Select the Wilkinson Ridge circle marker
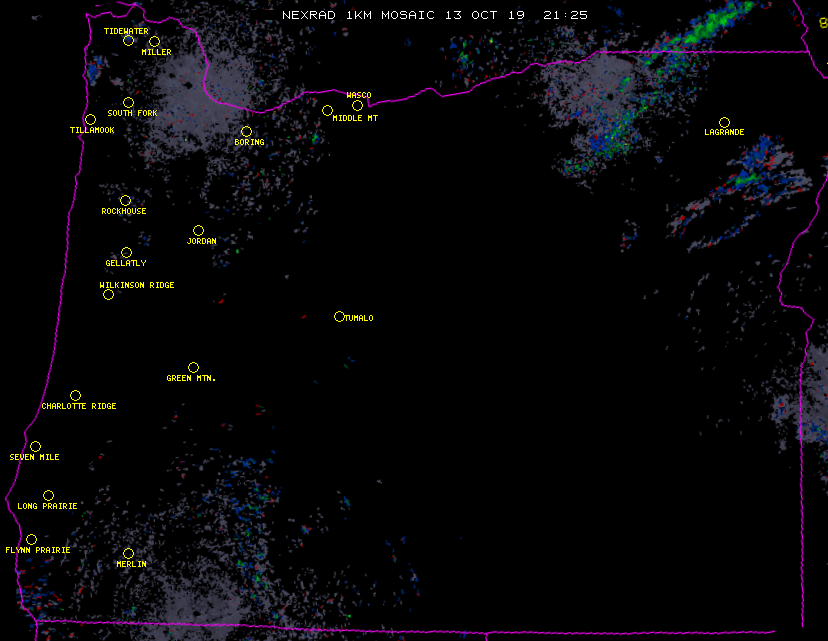Viewport: 828px width, 641px height. 108,294
